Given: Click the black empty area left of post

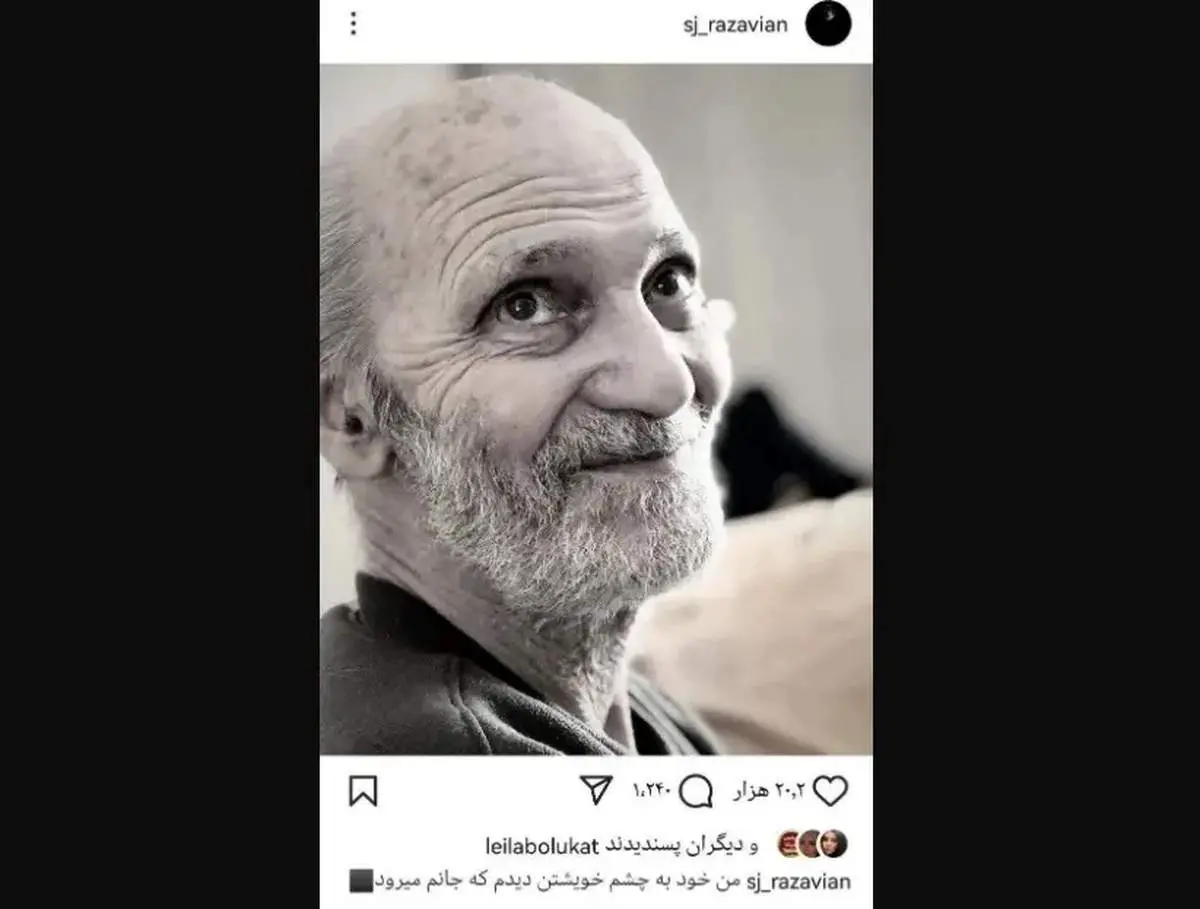Looking at the screenshot, I should [160, 454].
